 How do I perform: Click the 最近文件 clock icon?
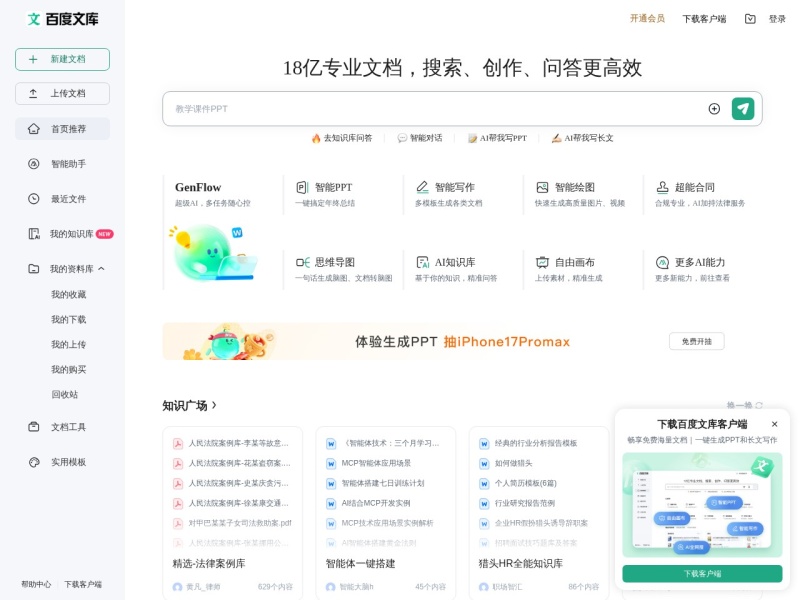coord(34,199)
